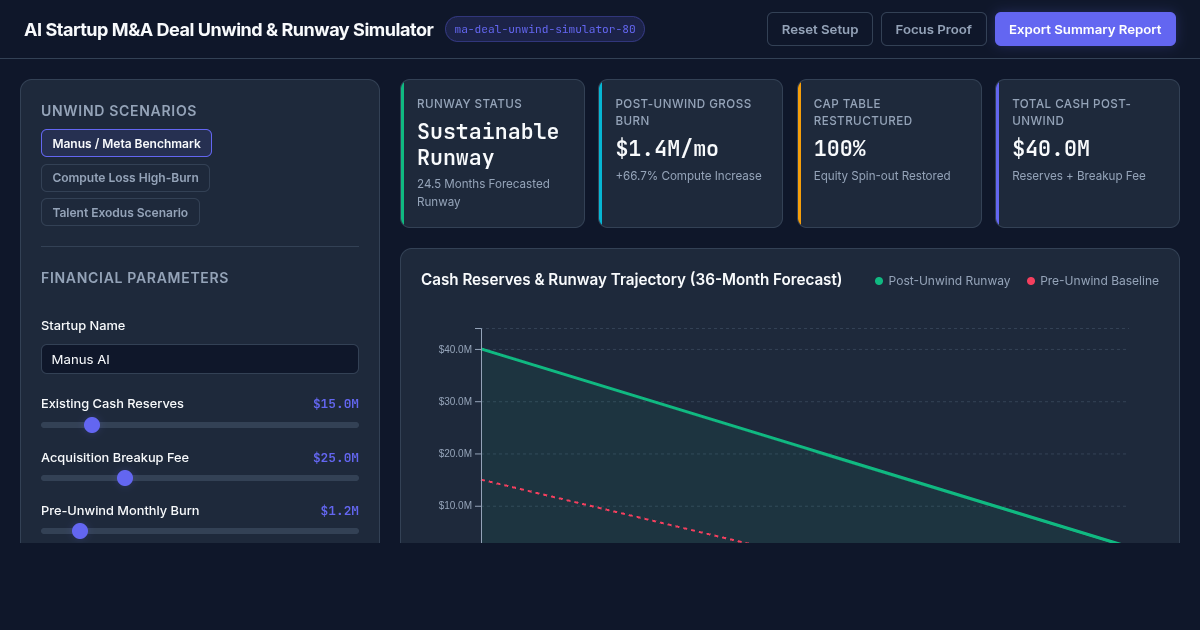Click the 24.5 Months Forecasted Runway text
Image resolution: width=1200 pixels, height=630 pixels.
(x=483, y=193)
